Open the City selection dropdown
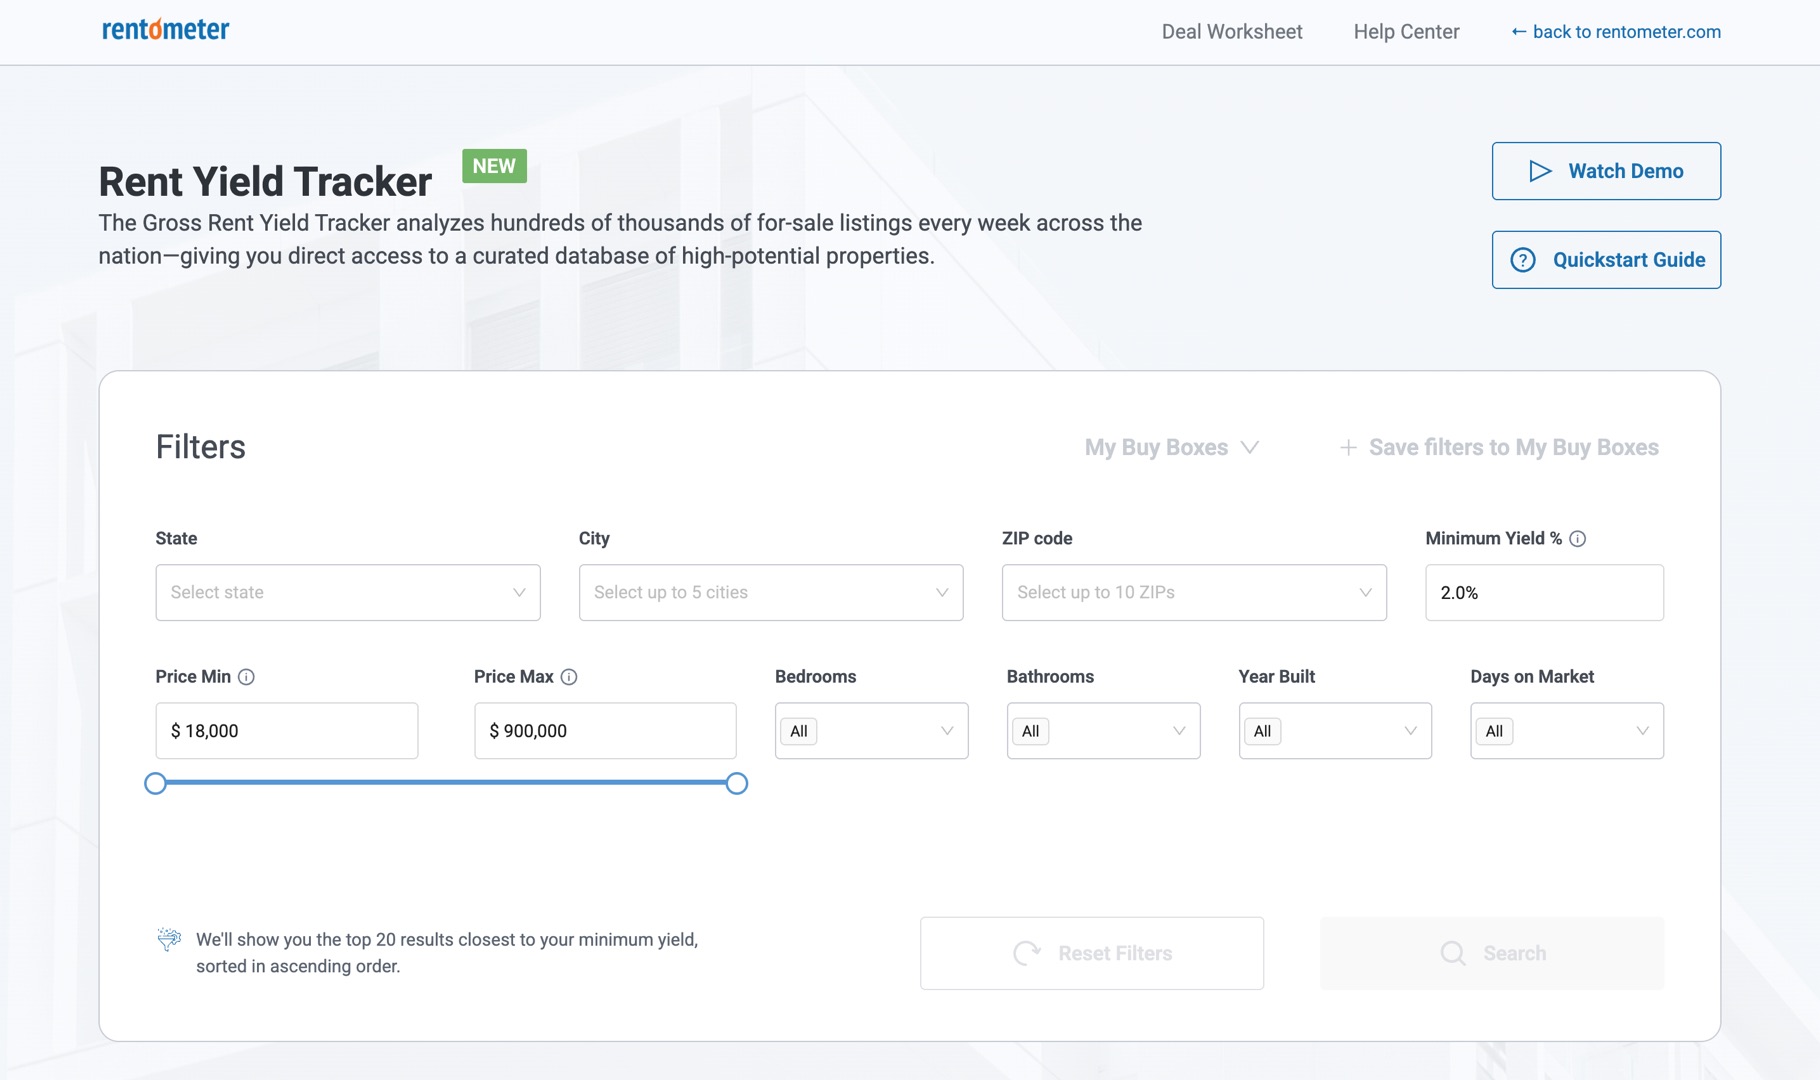Image resolution: width=1820 pixels, height=1080 pixels. pos(771,593)
